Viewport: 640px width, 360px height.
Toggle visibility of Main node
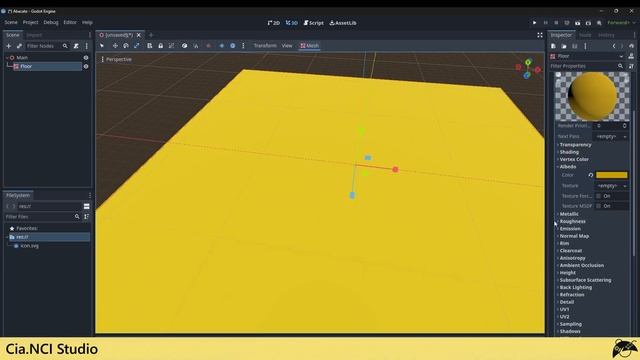(x=86, y=58)
